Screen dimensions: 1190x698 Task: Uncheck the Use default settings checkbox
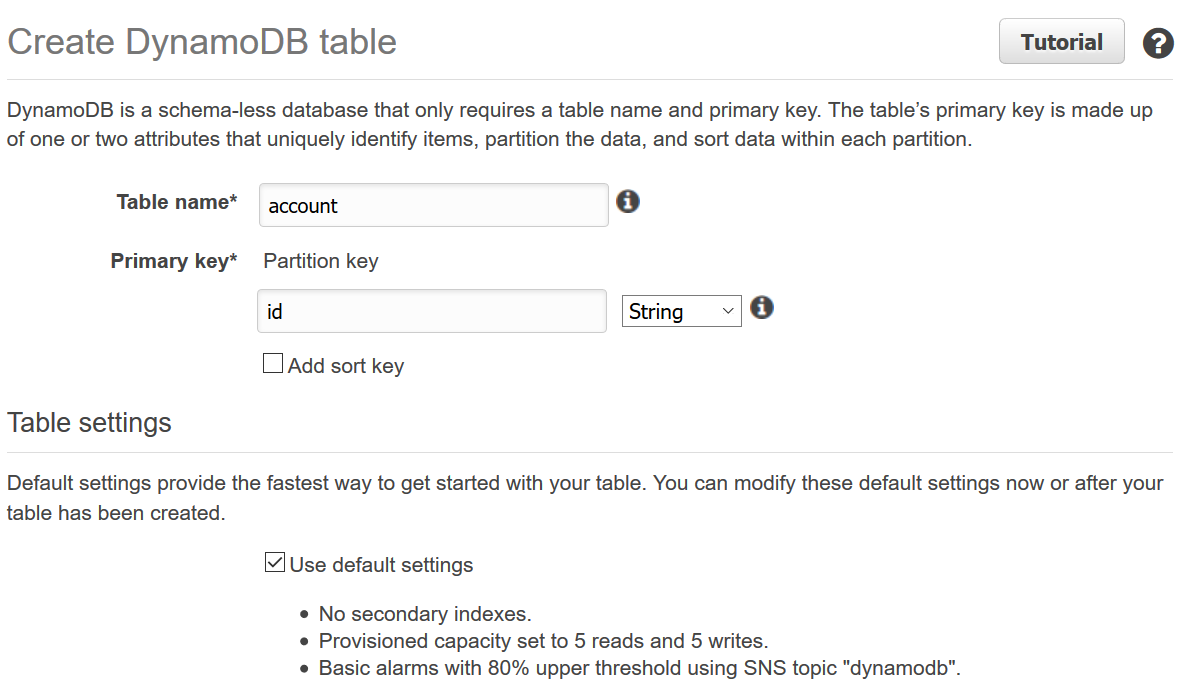(274, 563)
